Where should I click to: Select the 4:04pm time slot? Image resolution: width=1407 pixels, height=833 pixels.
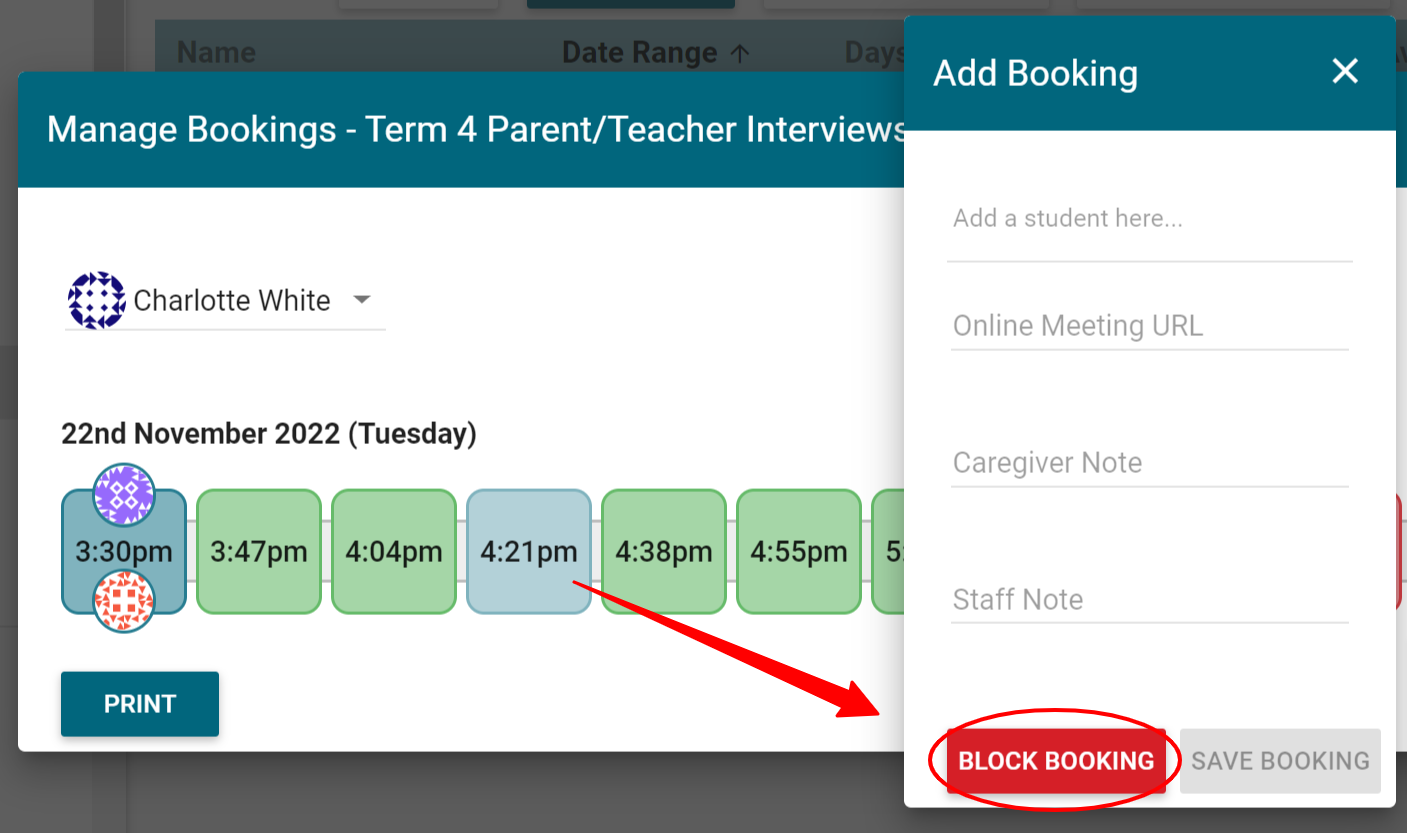tap(393, 551)
